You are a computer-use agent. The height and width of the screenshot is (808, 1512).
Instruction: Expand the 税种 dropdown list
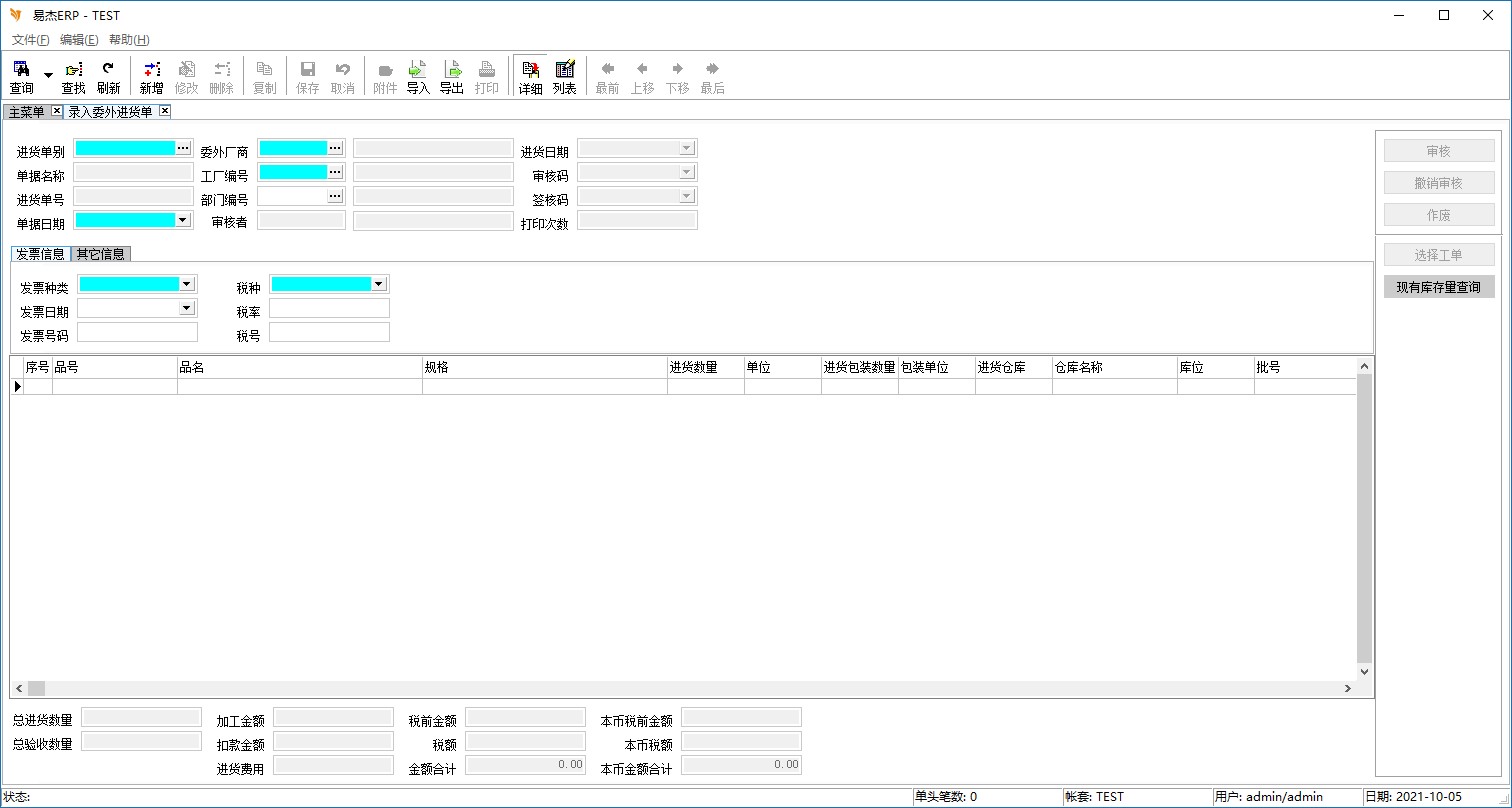[378, 284]
